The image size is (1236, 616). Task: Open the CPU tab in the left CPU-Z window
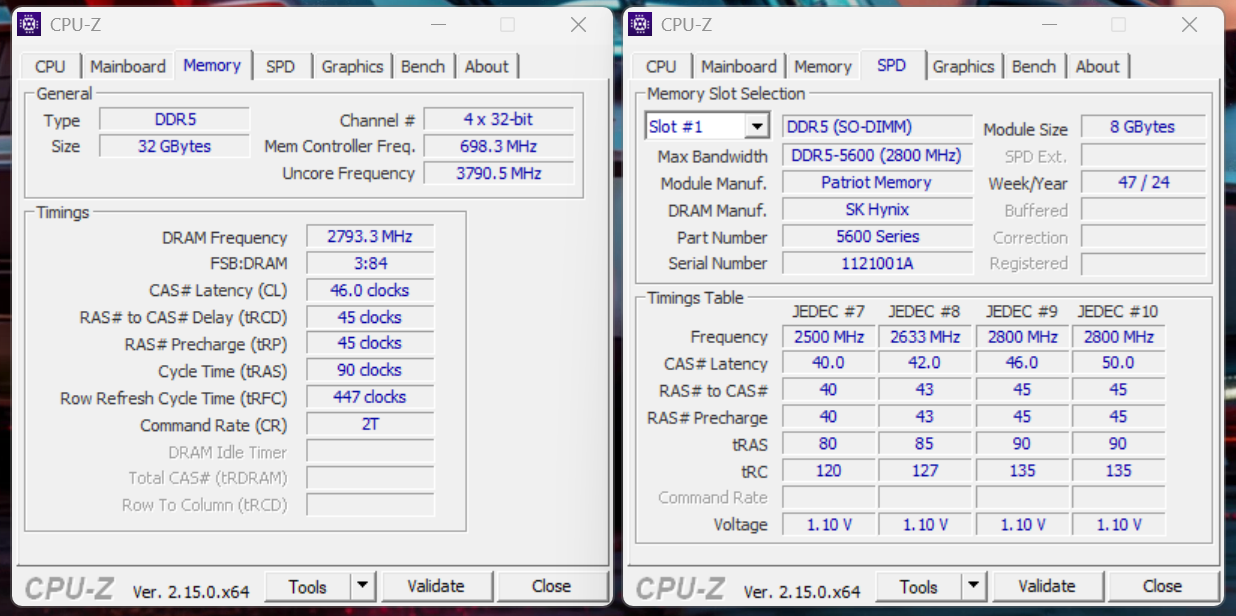50,67
